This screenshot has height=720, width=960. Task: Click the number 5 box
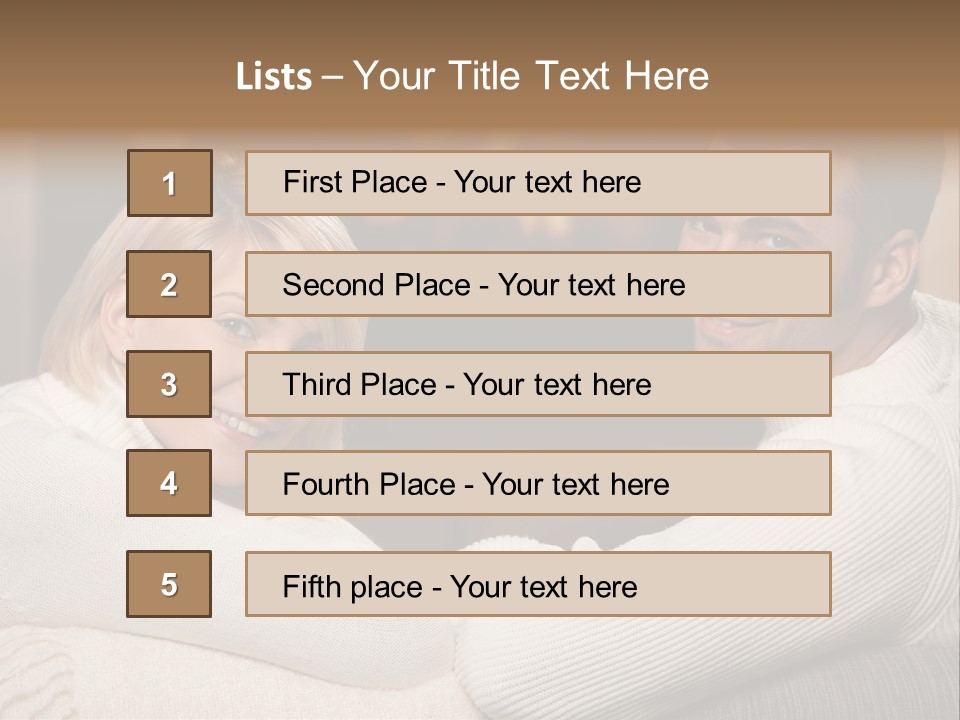tap(169, 584)
